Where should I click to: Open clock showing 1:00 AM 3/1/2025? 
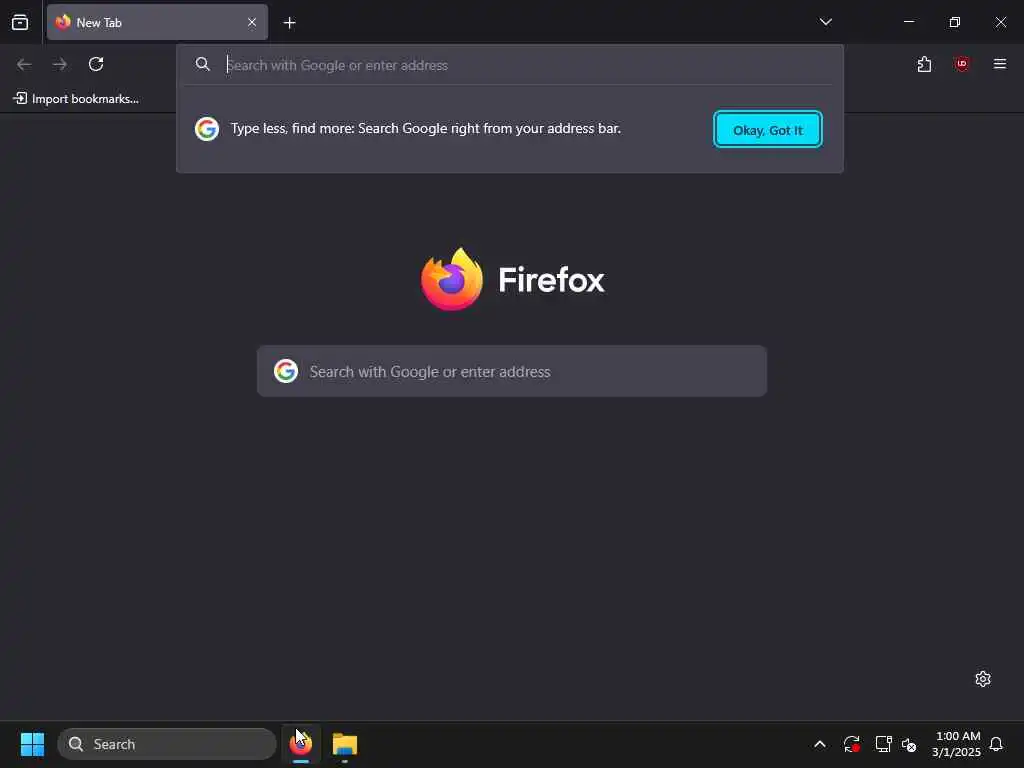pyautogui.click(x=957, y=744)
